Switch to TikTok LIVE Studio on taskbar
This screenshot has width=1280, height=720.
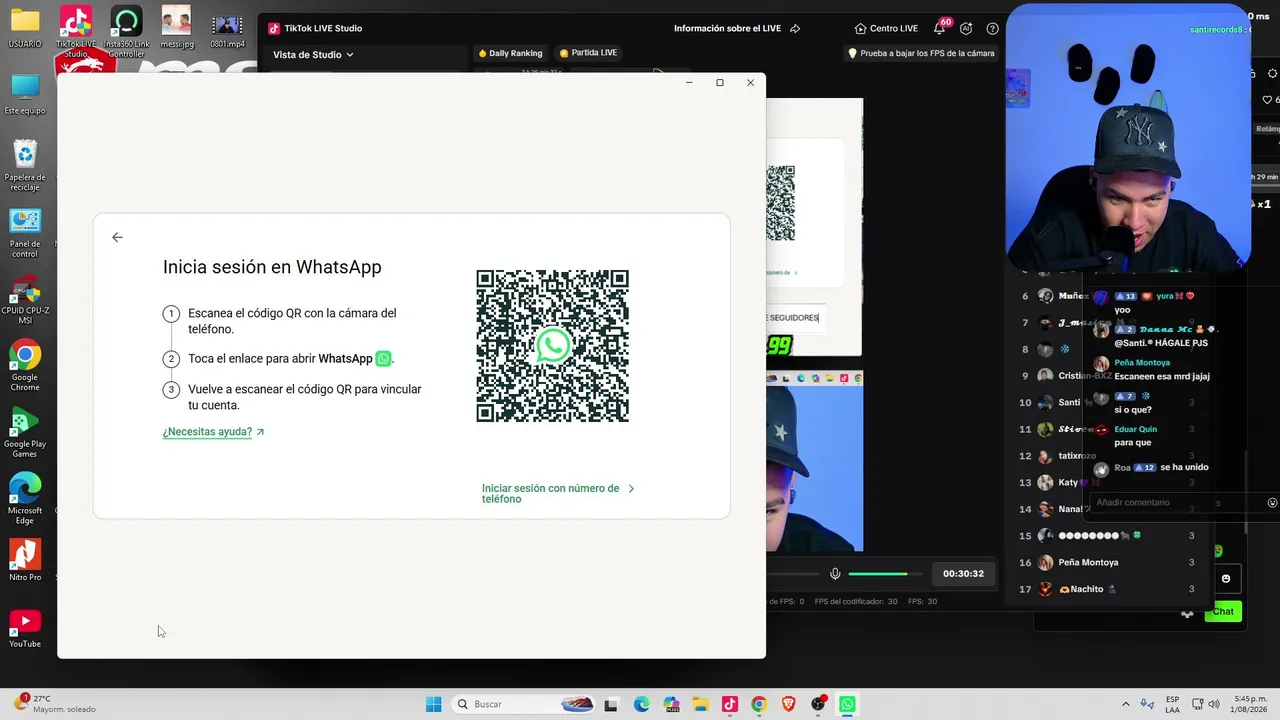pos(729,704)
